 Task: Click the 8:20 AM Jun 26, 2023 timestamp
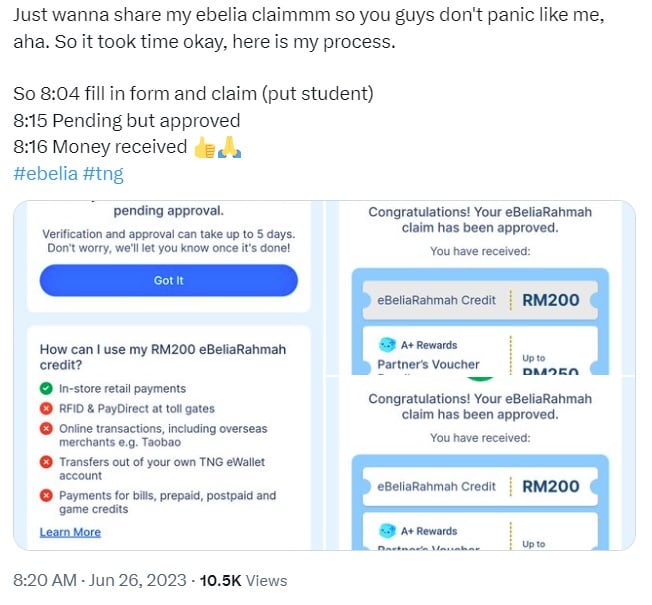pos(100,580)
